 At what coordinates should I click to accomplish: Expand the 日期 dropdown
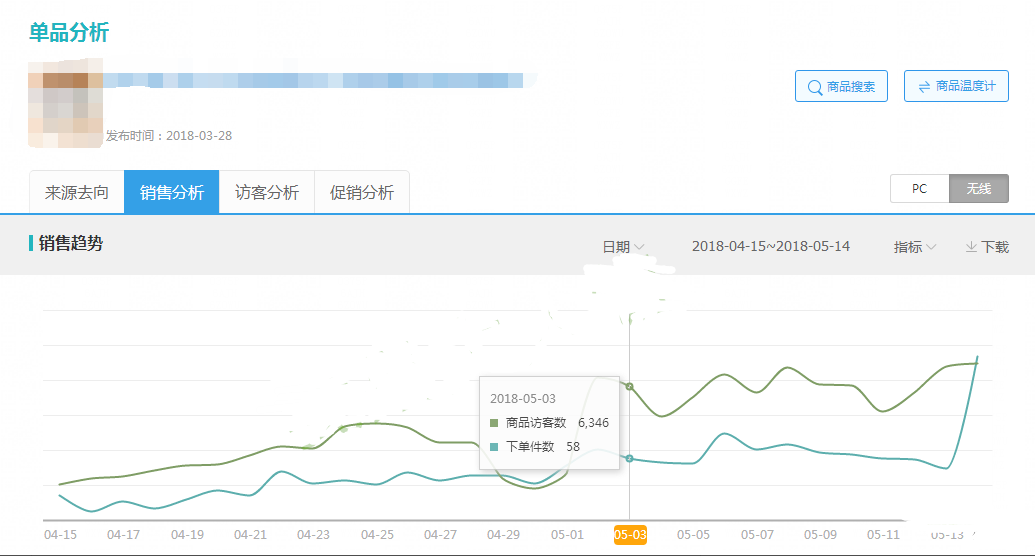pyautogui.click(x=623, y=247)
